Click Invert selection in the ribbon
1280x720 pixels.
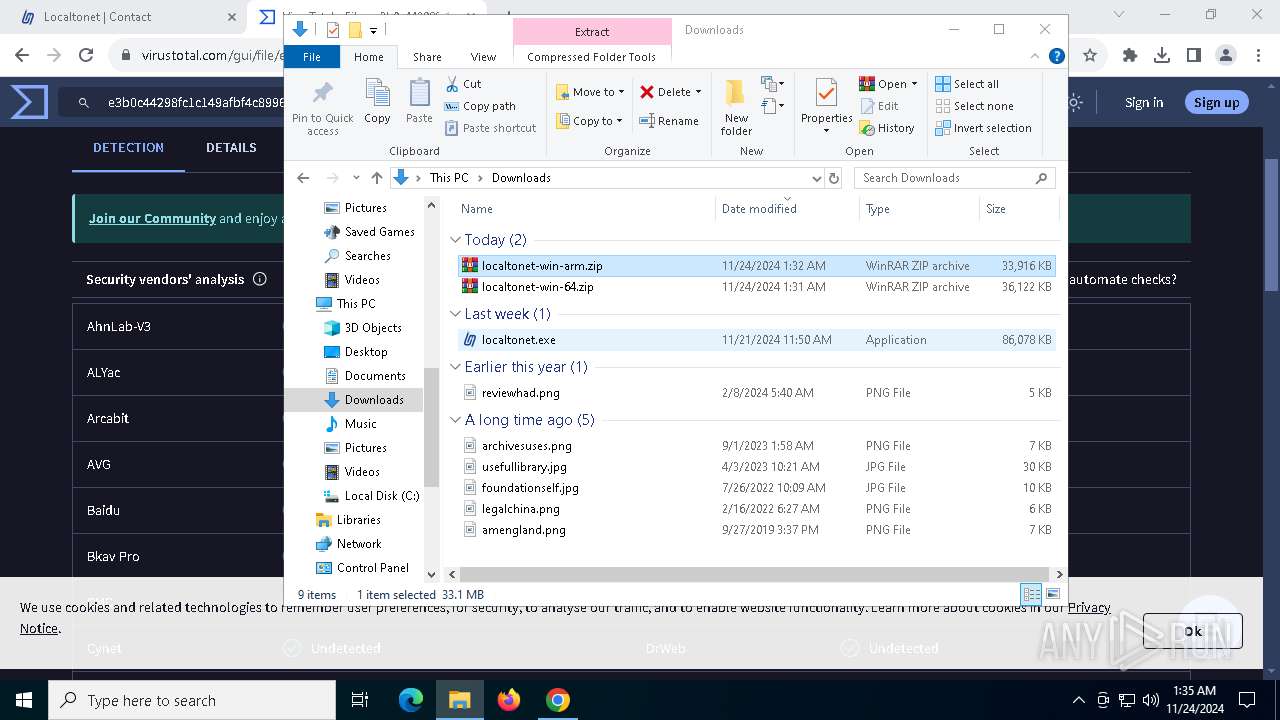click(x=983, y=128)
